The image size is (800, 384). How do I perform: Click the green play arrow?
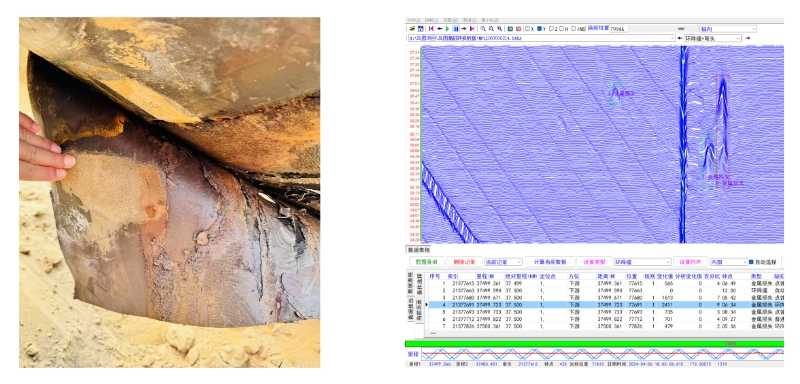[447, 29]
